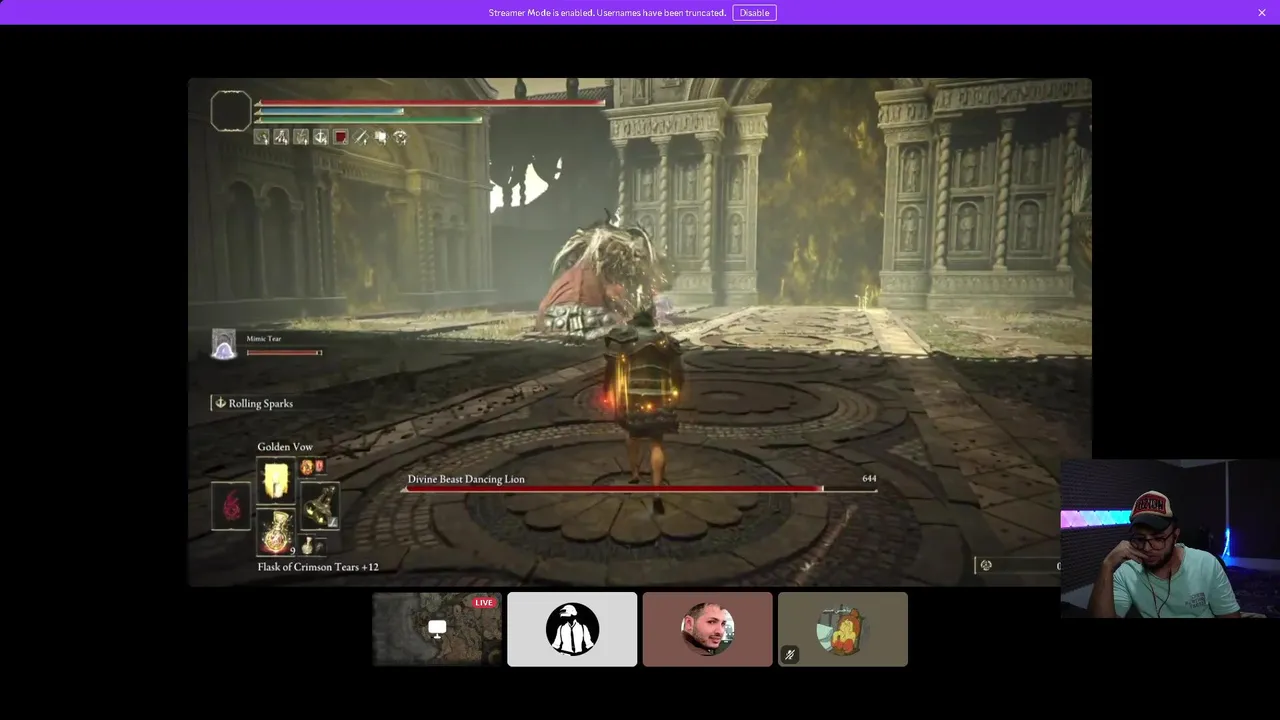This screenshot has height=720, width=1280.
Task: Click the main Elden Ring stream video
Action: [x=640, y=332]
